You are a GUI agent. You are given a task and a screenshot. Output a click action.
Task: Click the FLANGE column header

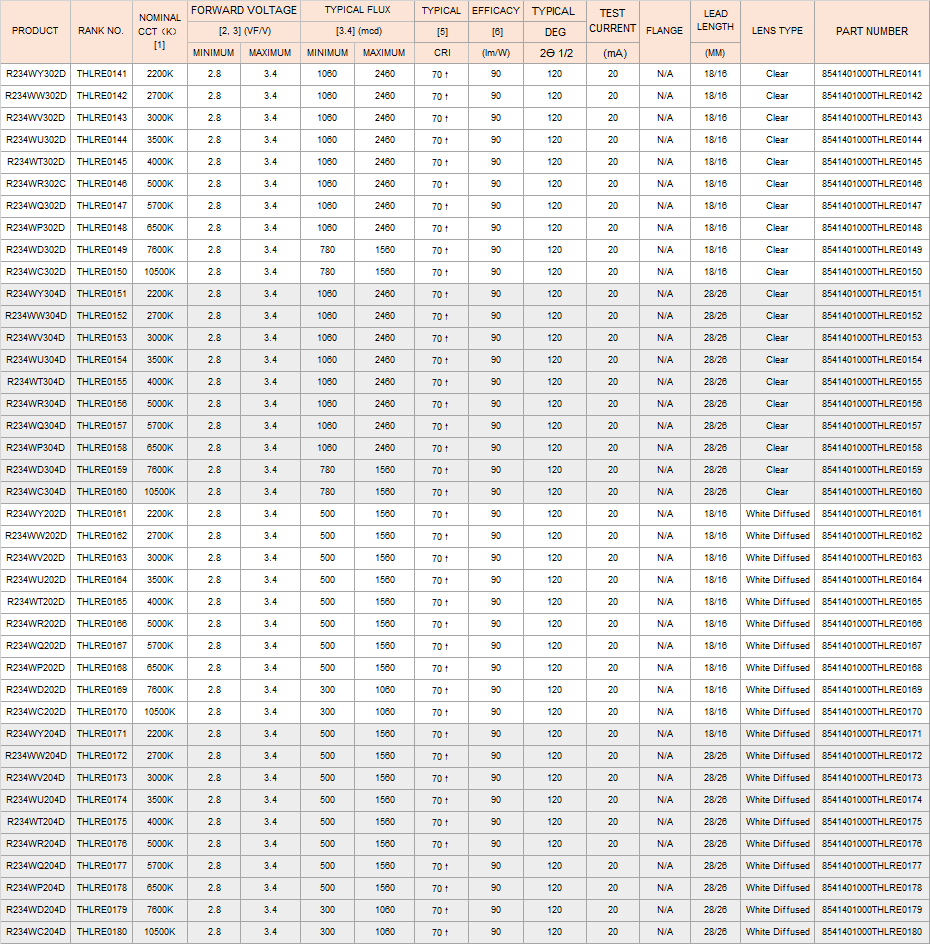pyautogui.click(x=665, y=31)
